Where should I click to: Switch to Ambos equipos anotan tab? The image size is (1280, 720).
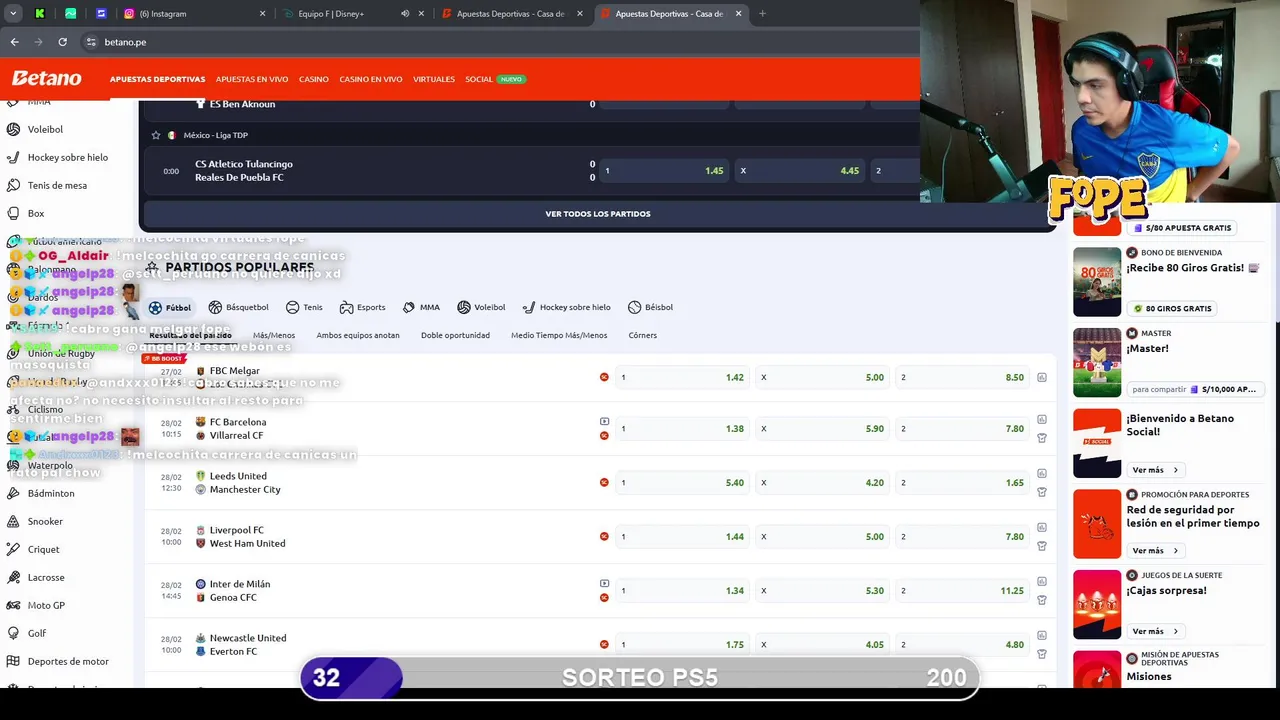click(358, 335)
